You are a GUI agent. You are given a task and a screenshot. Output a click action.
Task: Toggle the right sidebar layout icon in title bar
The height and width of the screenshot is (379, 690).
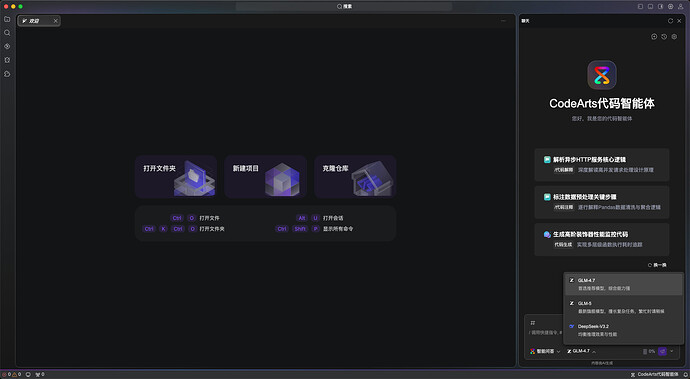tap(661, 7)
